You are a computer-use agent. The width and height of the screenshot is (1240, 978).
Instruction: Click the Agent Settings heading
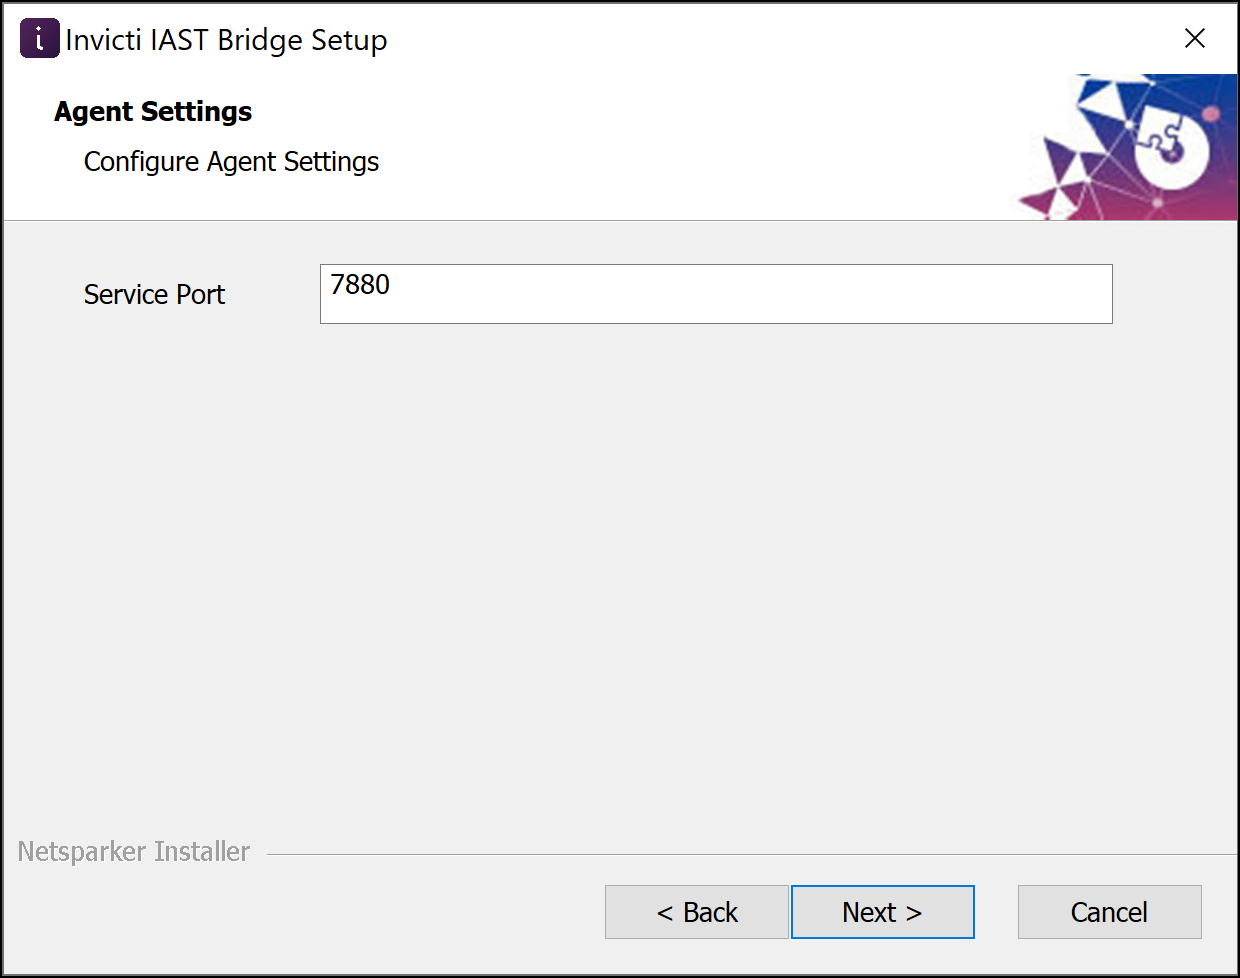(152, 111)
